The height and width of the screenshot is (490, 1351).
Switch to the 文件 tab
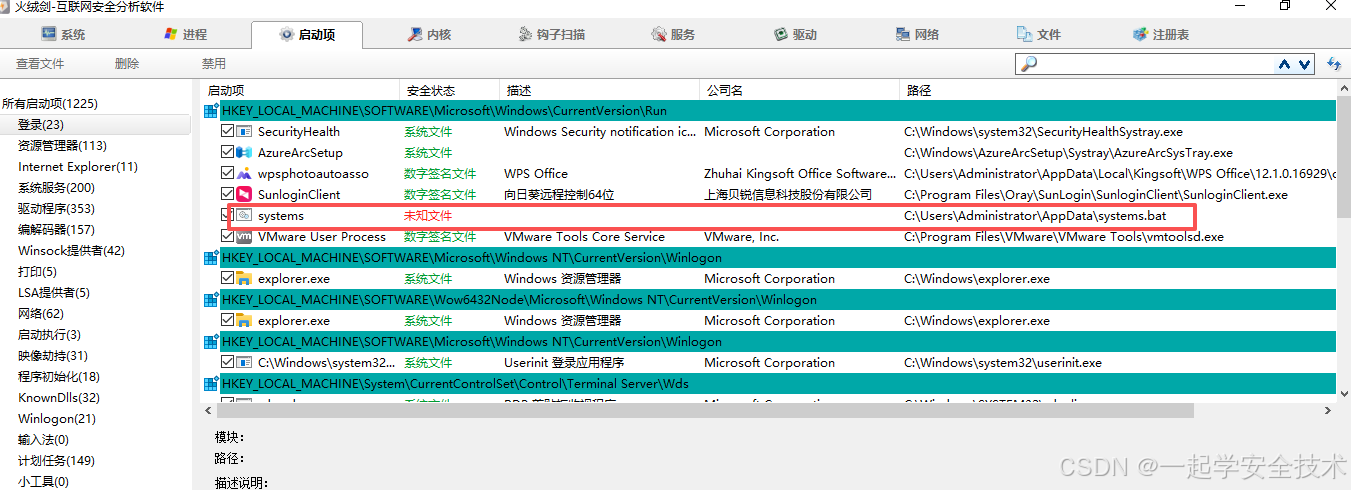click(x=1040, y=34)
